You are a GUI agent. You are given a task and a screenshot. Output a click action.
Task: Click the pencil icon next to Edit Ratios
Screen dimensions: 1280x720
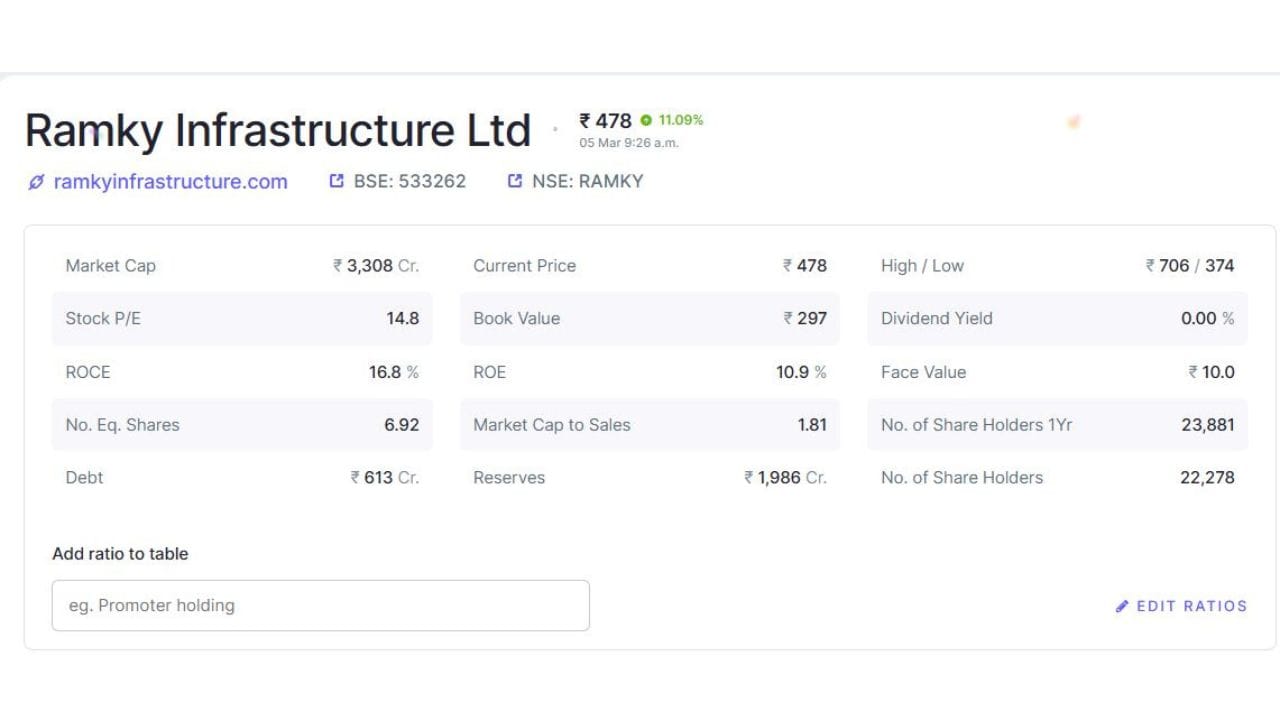(1122, 606)
